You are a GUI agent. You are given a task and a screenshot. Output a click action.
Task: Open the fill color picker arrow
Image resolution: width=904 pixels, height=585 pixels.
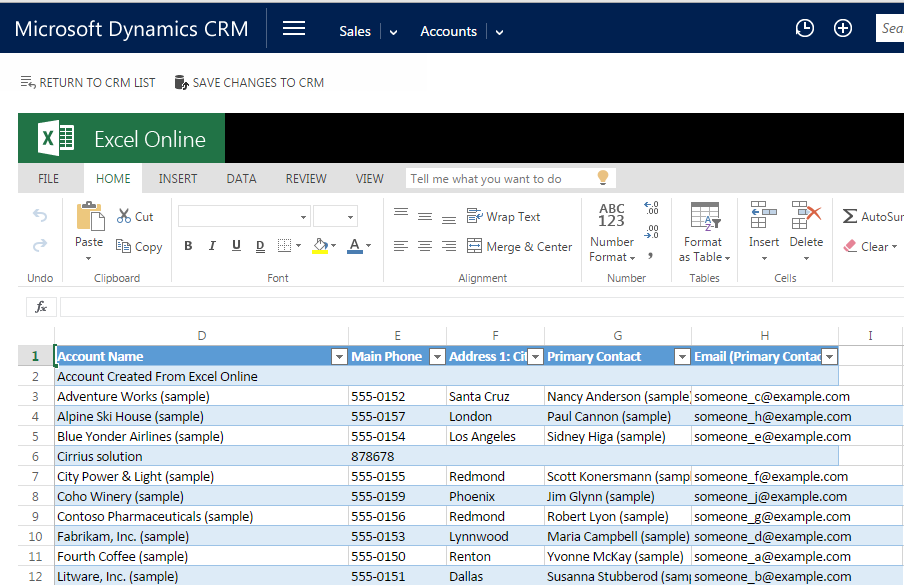pos(333,246)
